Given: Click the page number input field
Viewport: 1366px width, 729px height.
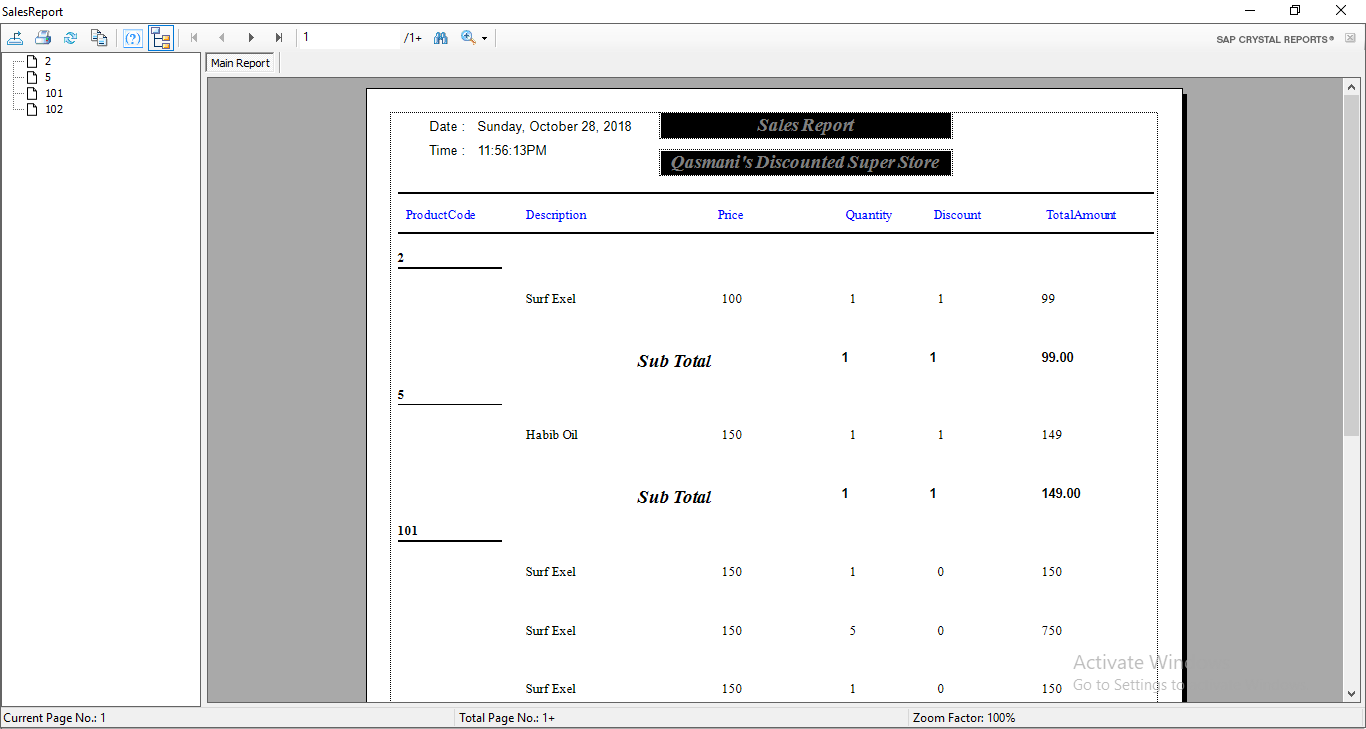Looking at the screenshot, I should tap(350, 38).
